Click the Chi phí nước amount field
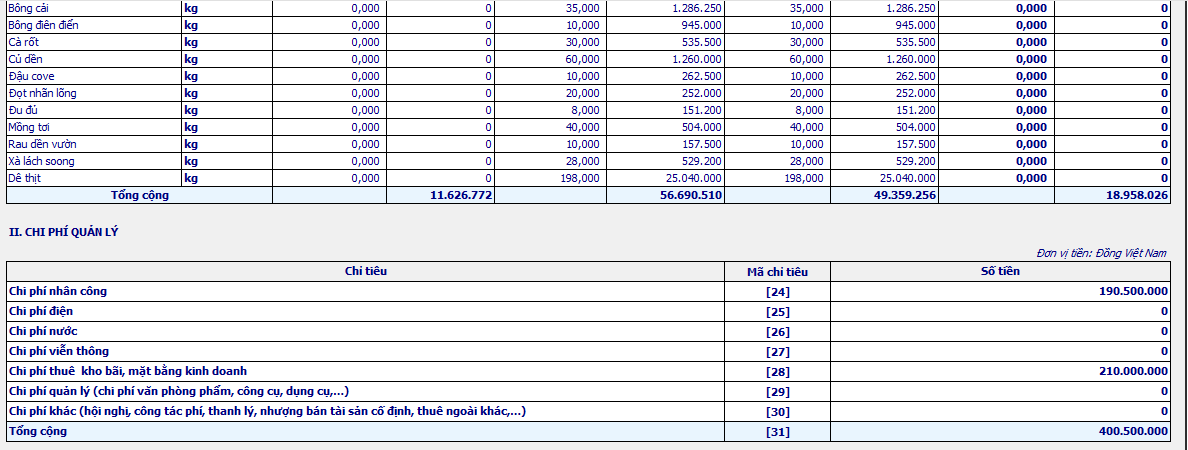This screenshot has height=450, width=1188. click(x=1000, y=331)
